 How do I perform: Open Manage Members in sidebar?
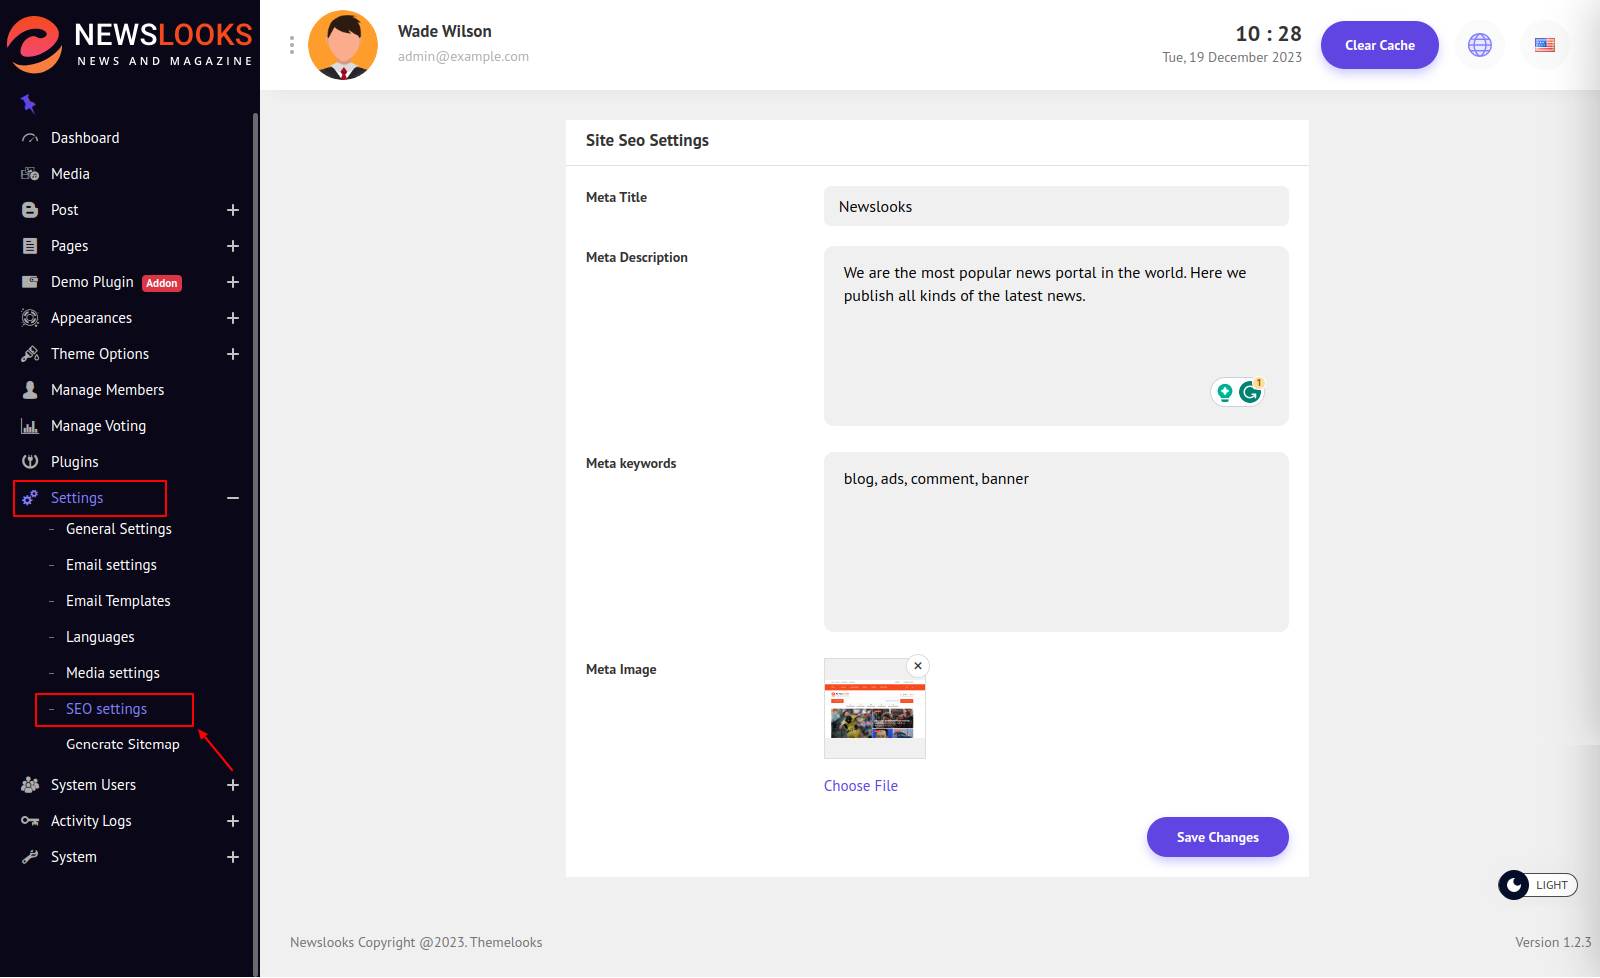tap(107, 390)
